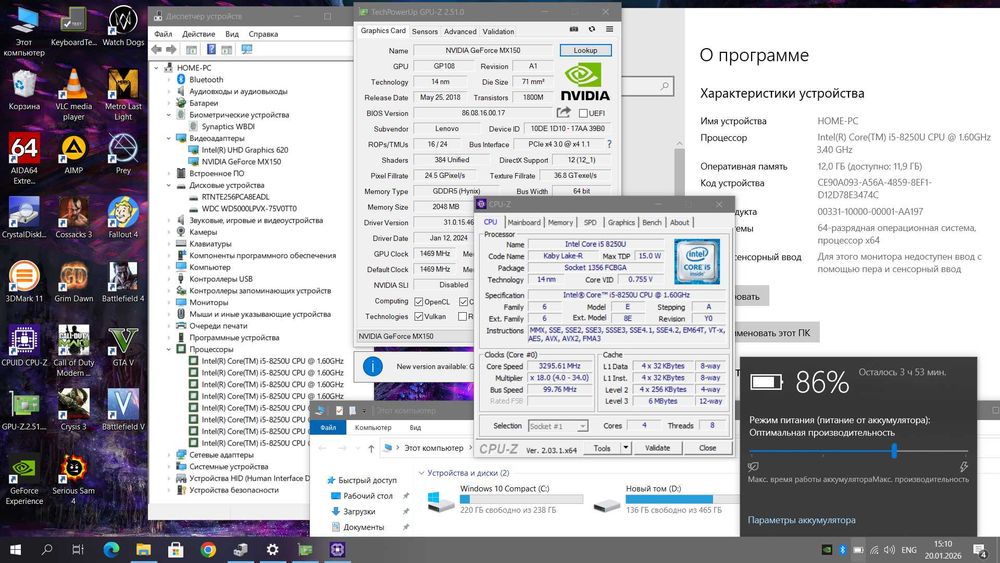Open the Bench tab in CPU-Z
Viewport: 1000px width, 563px height.
click(652, 223)
